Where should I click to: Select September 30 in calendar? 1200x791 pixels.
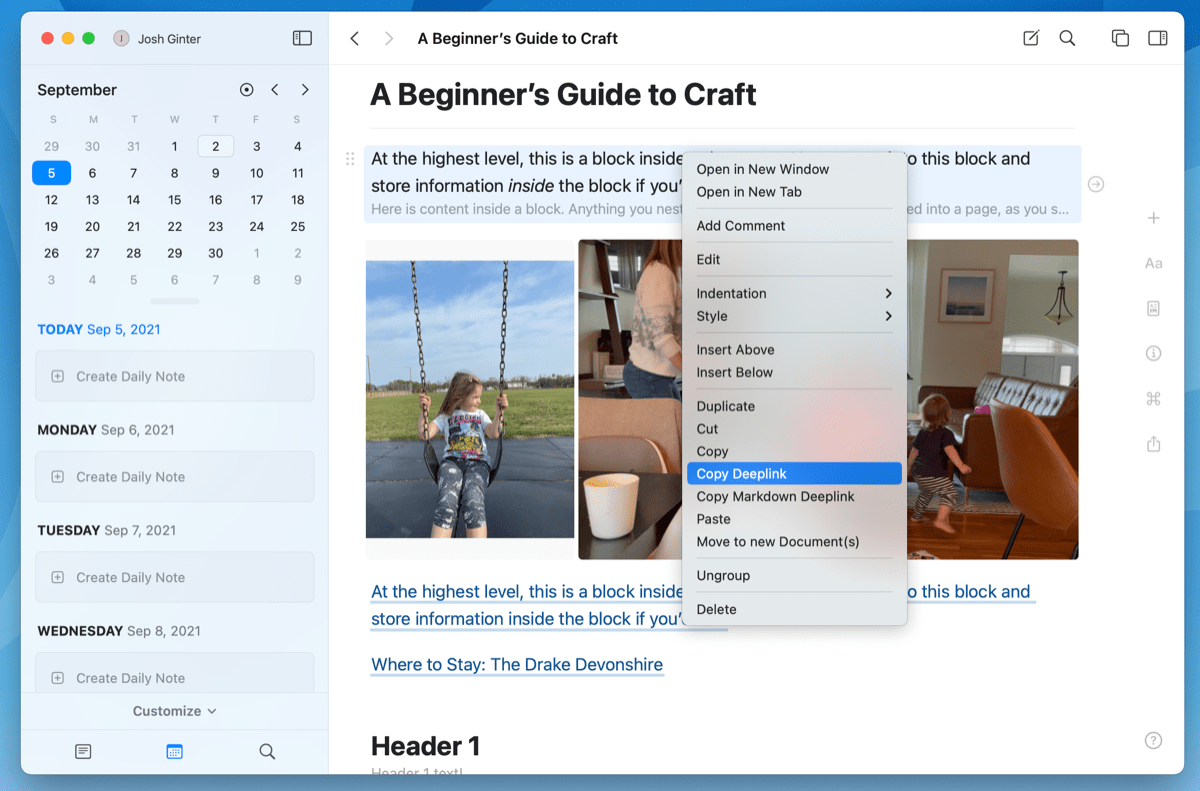(216, 253)
